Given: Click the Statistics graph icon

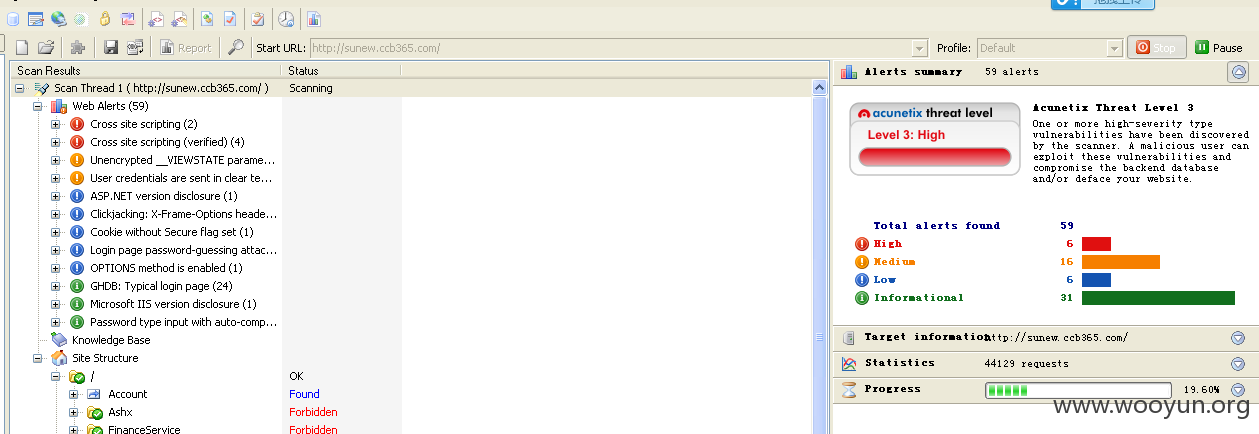Looking at the screenshot, I should click(x=849, y=364).
